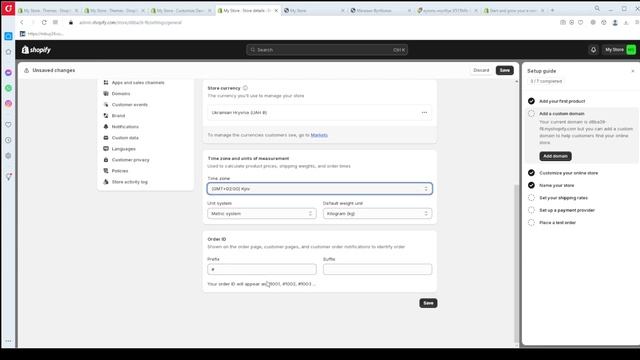
Task: Open Shopify notifications bell
Action: coord(593,50)
